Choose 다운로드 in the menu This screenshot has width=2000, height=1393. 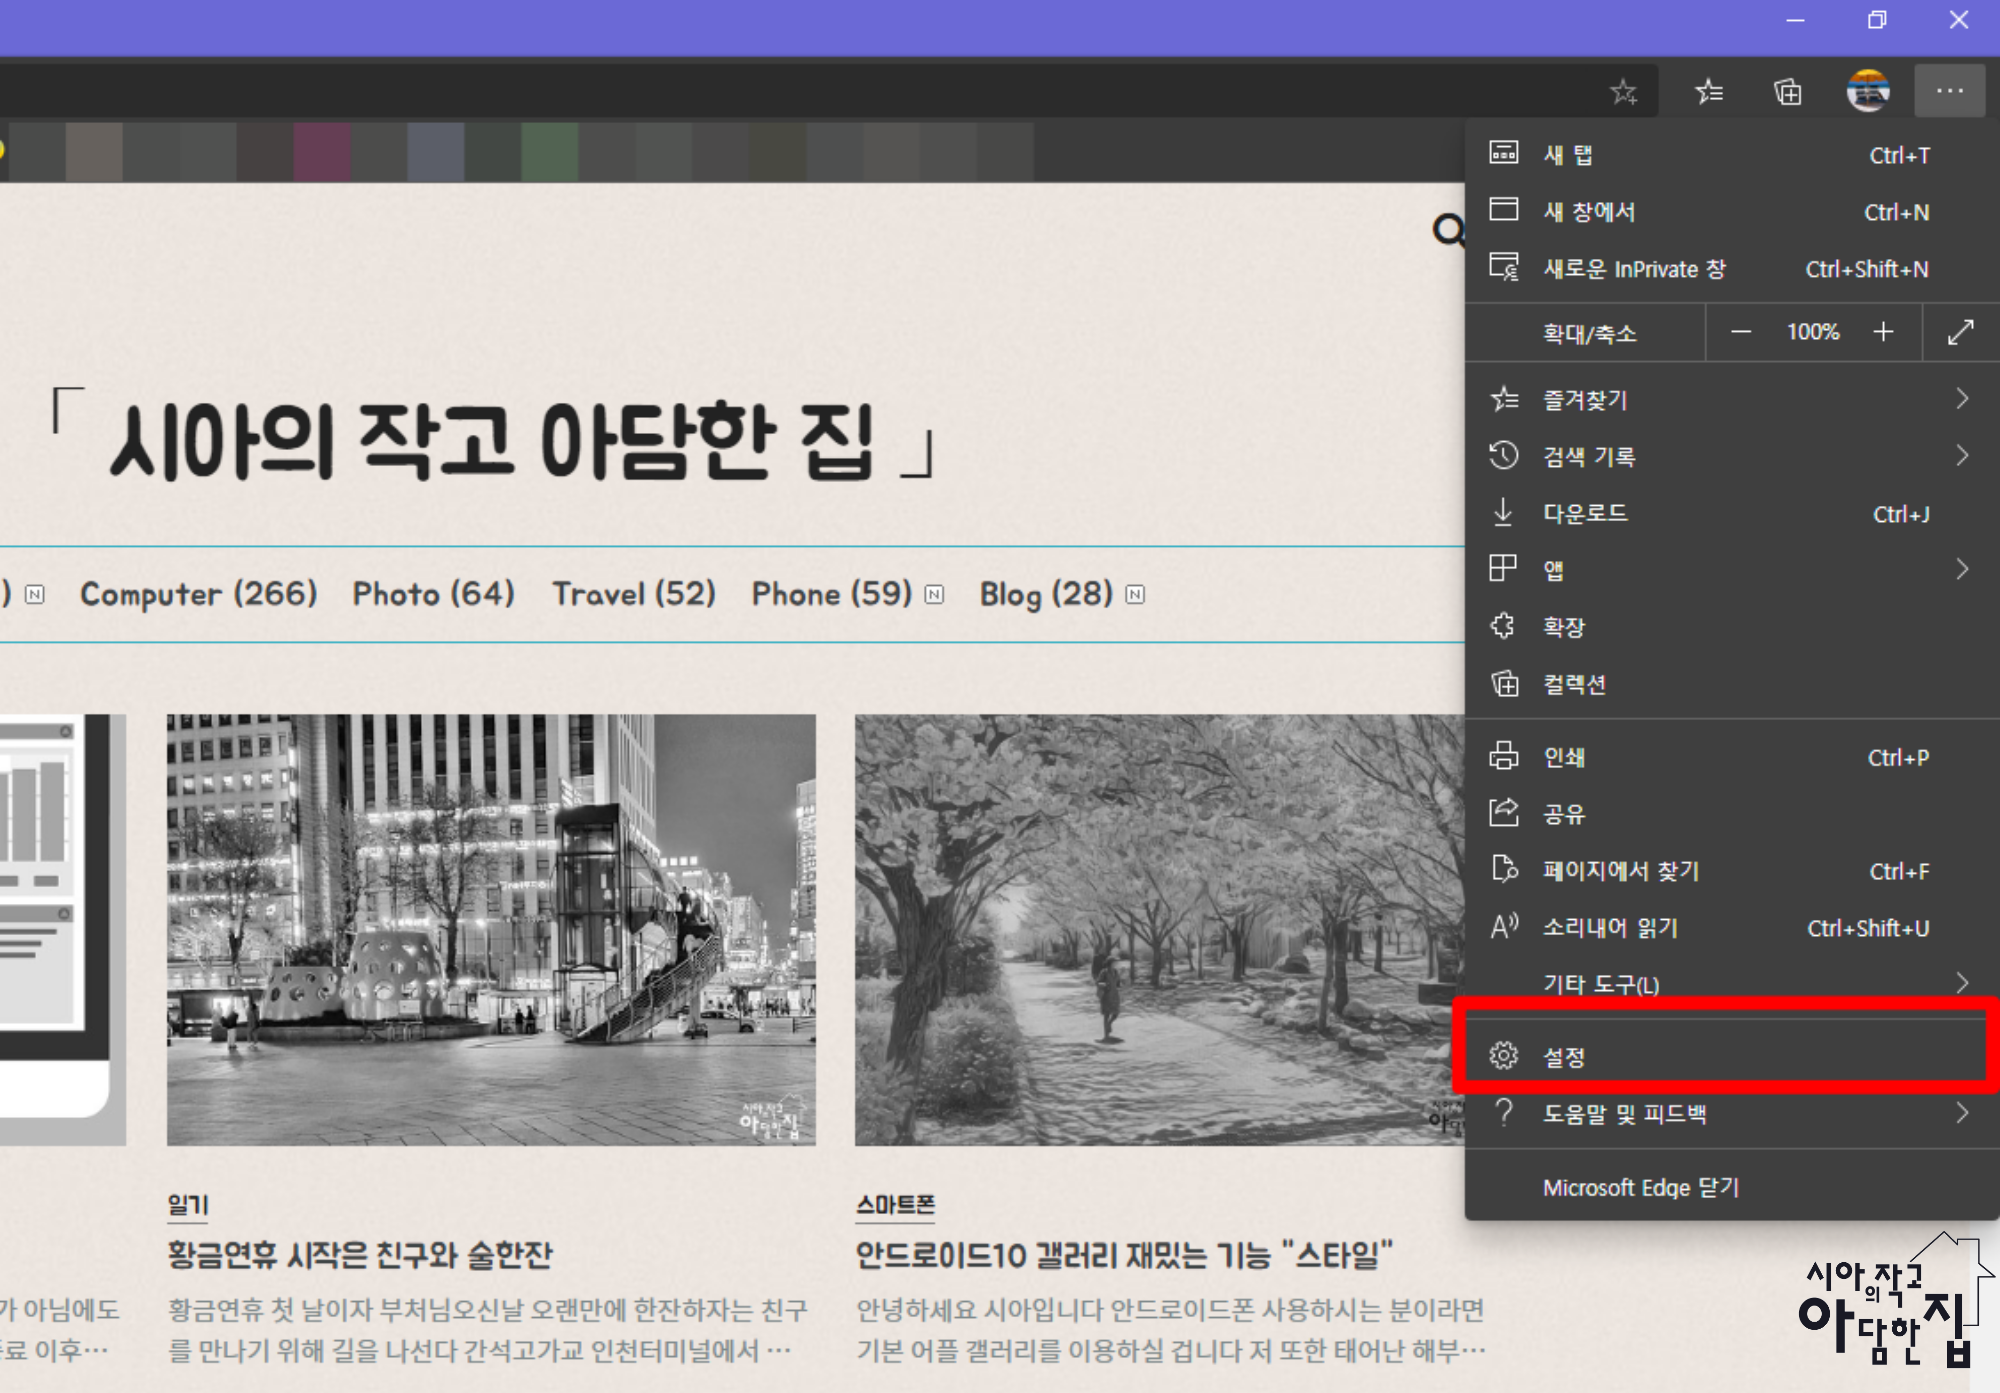coord(1585,514)
